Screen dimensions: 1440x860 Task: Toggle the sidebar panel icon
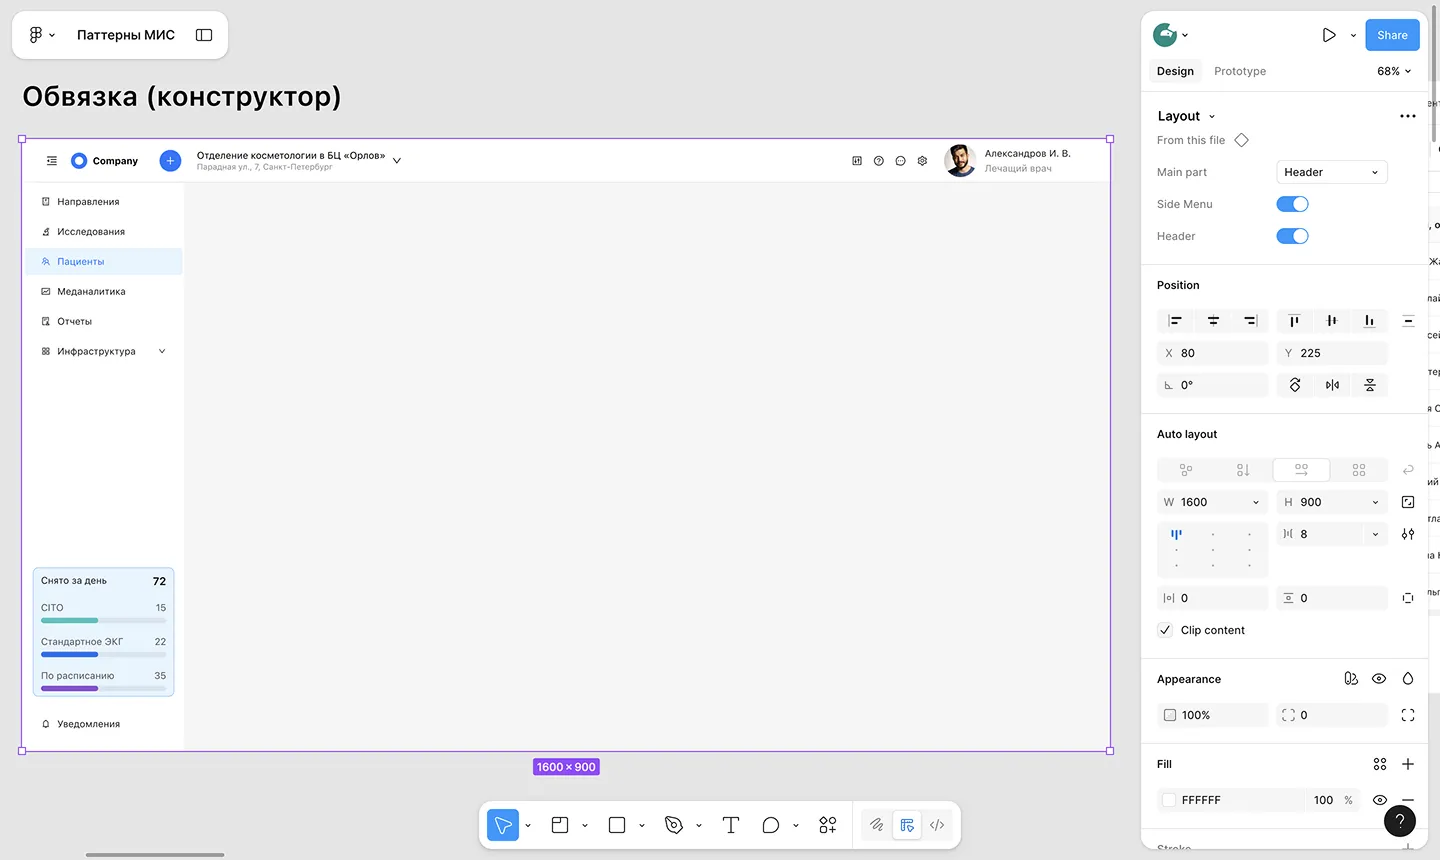point(204,35)
